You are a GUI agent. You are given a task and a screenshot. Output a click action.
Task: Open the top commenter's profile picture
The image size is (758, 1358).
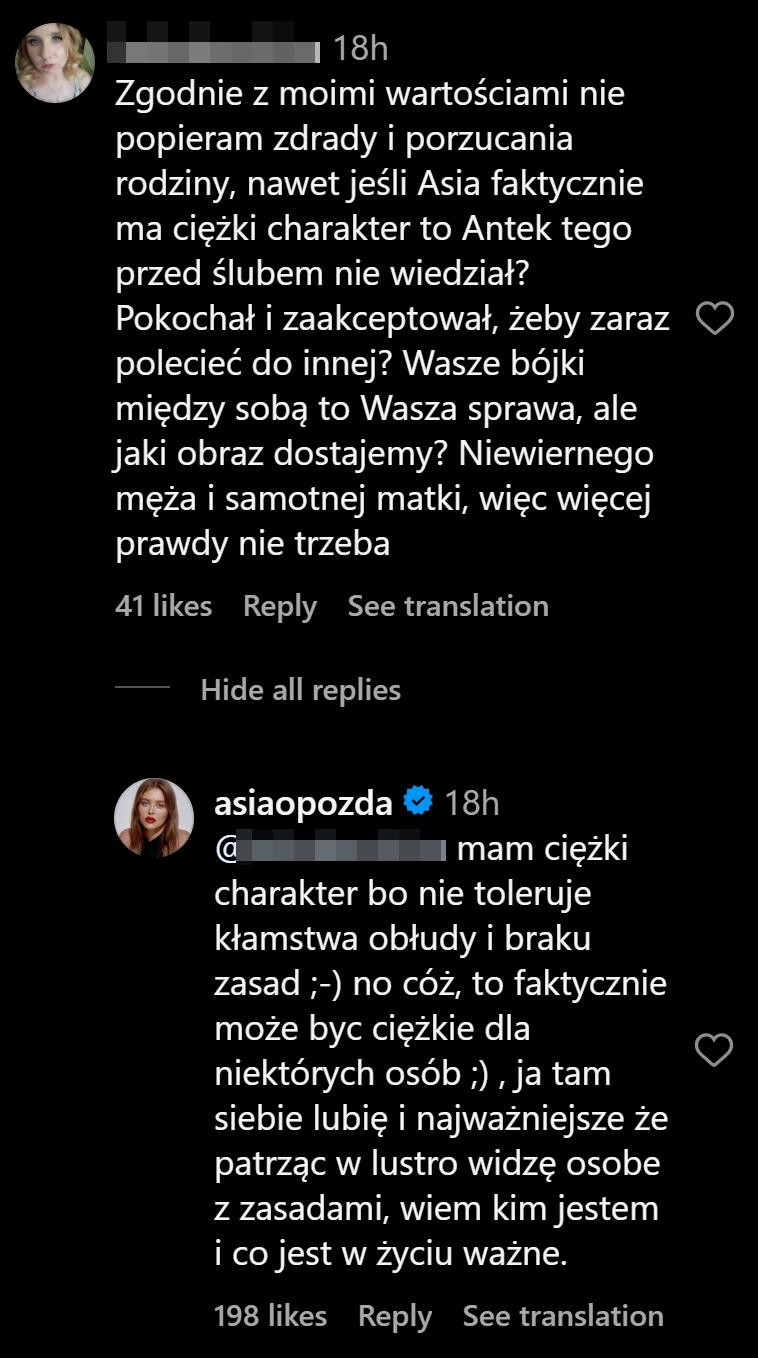pos(55,62)
